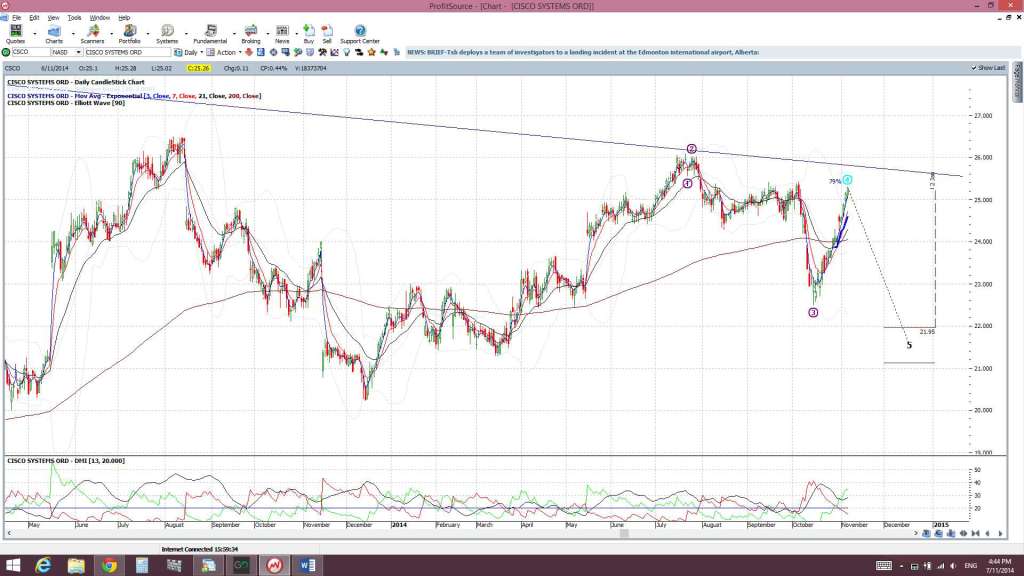Open the NASD exchange dropdown
This screenshot has height=576, width=1024.
[78, 52]
